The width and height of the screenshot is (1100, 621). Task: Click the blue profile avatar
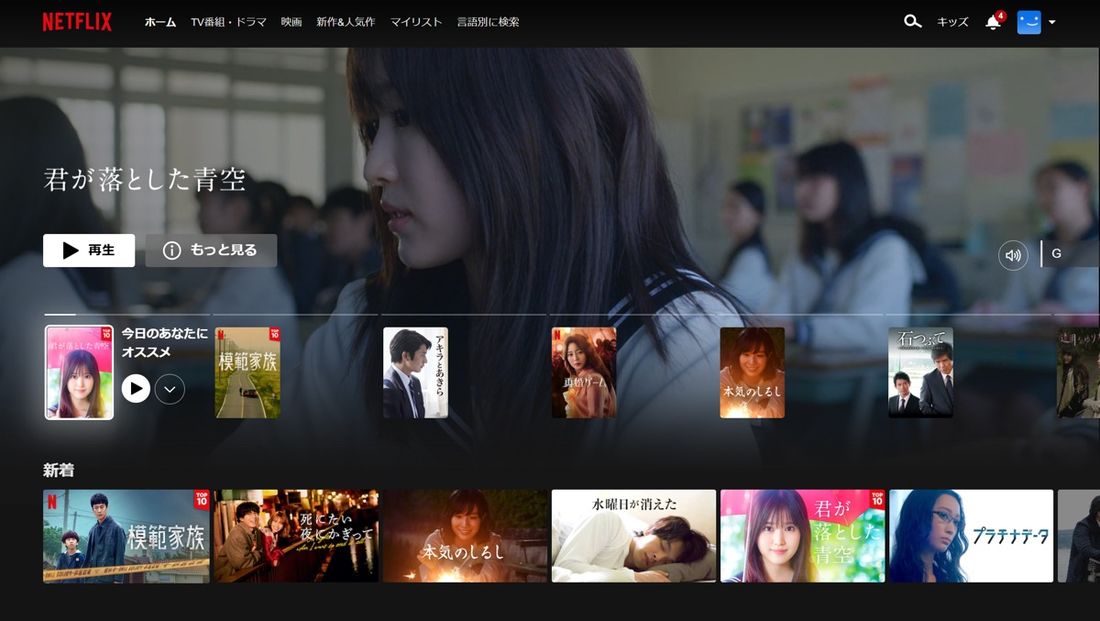[x=1029, y=22]
